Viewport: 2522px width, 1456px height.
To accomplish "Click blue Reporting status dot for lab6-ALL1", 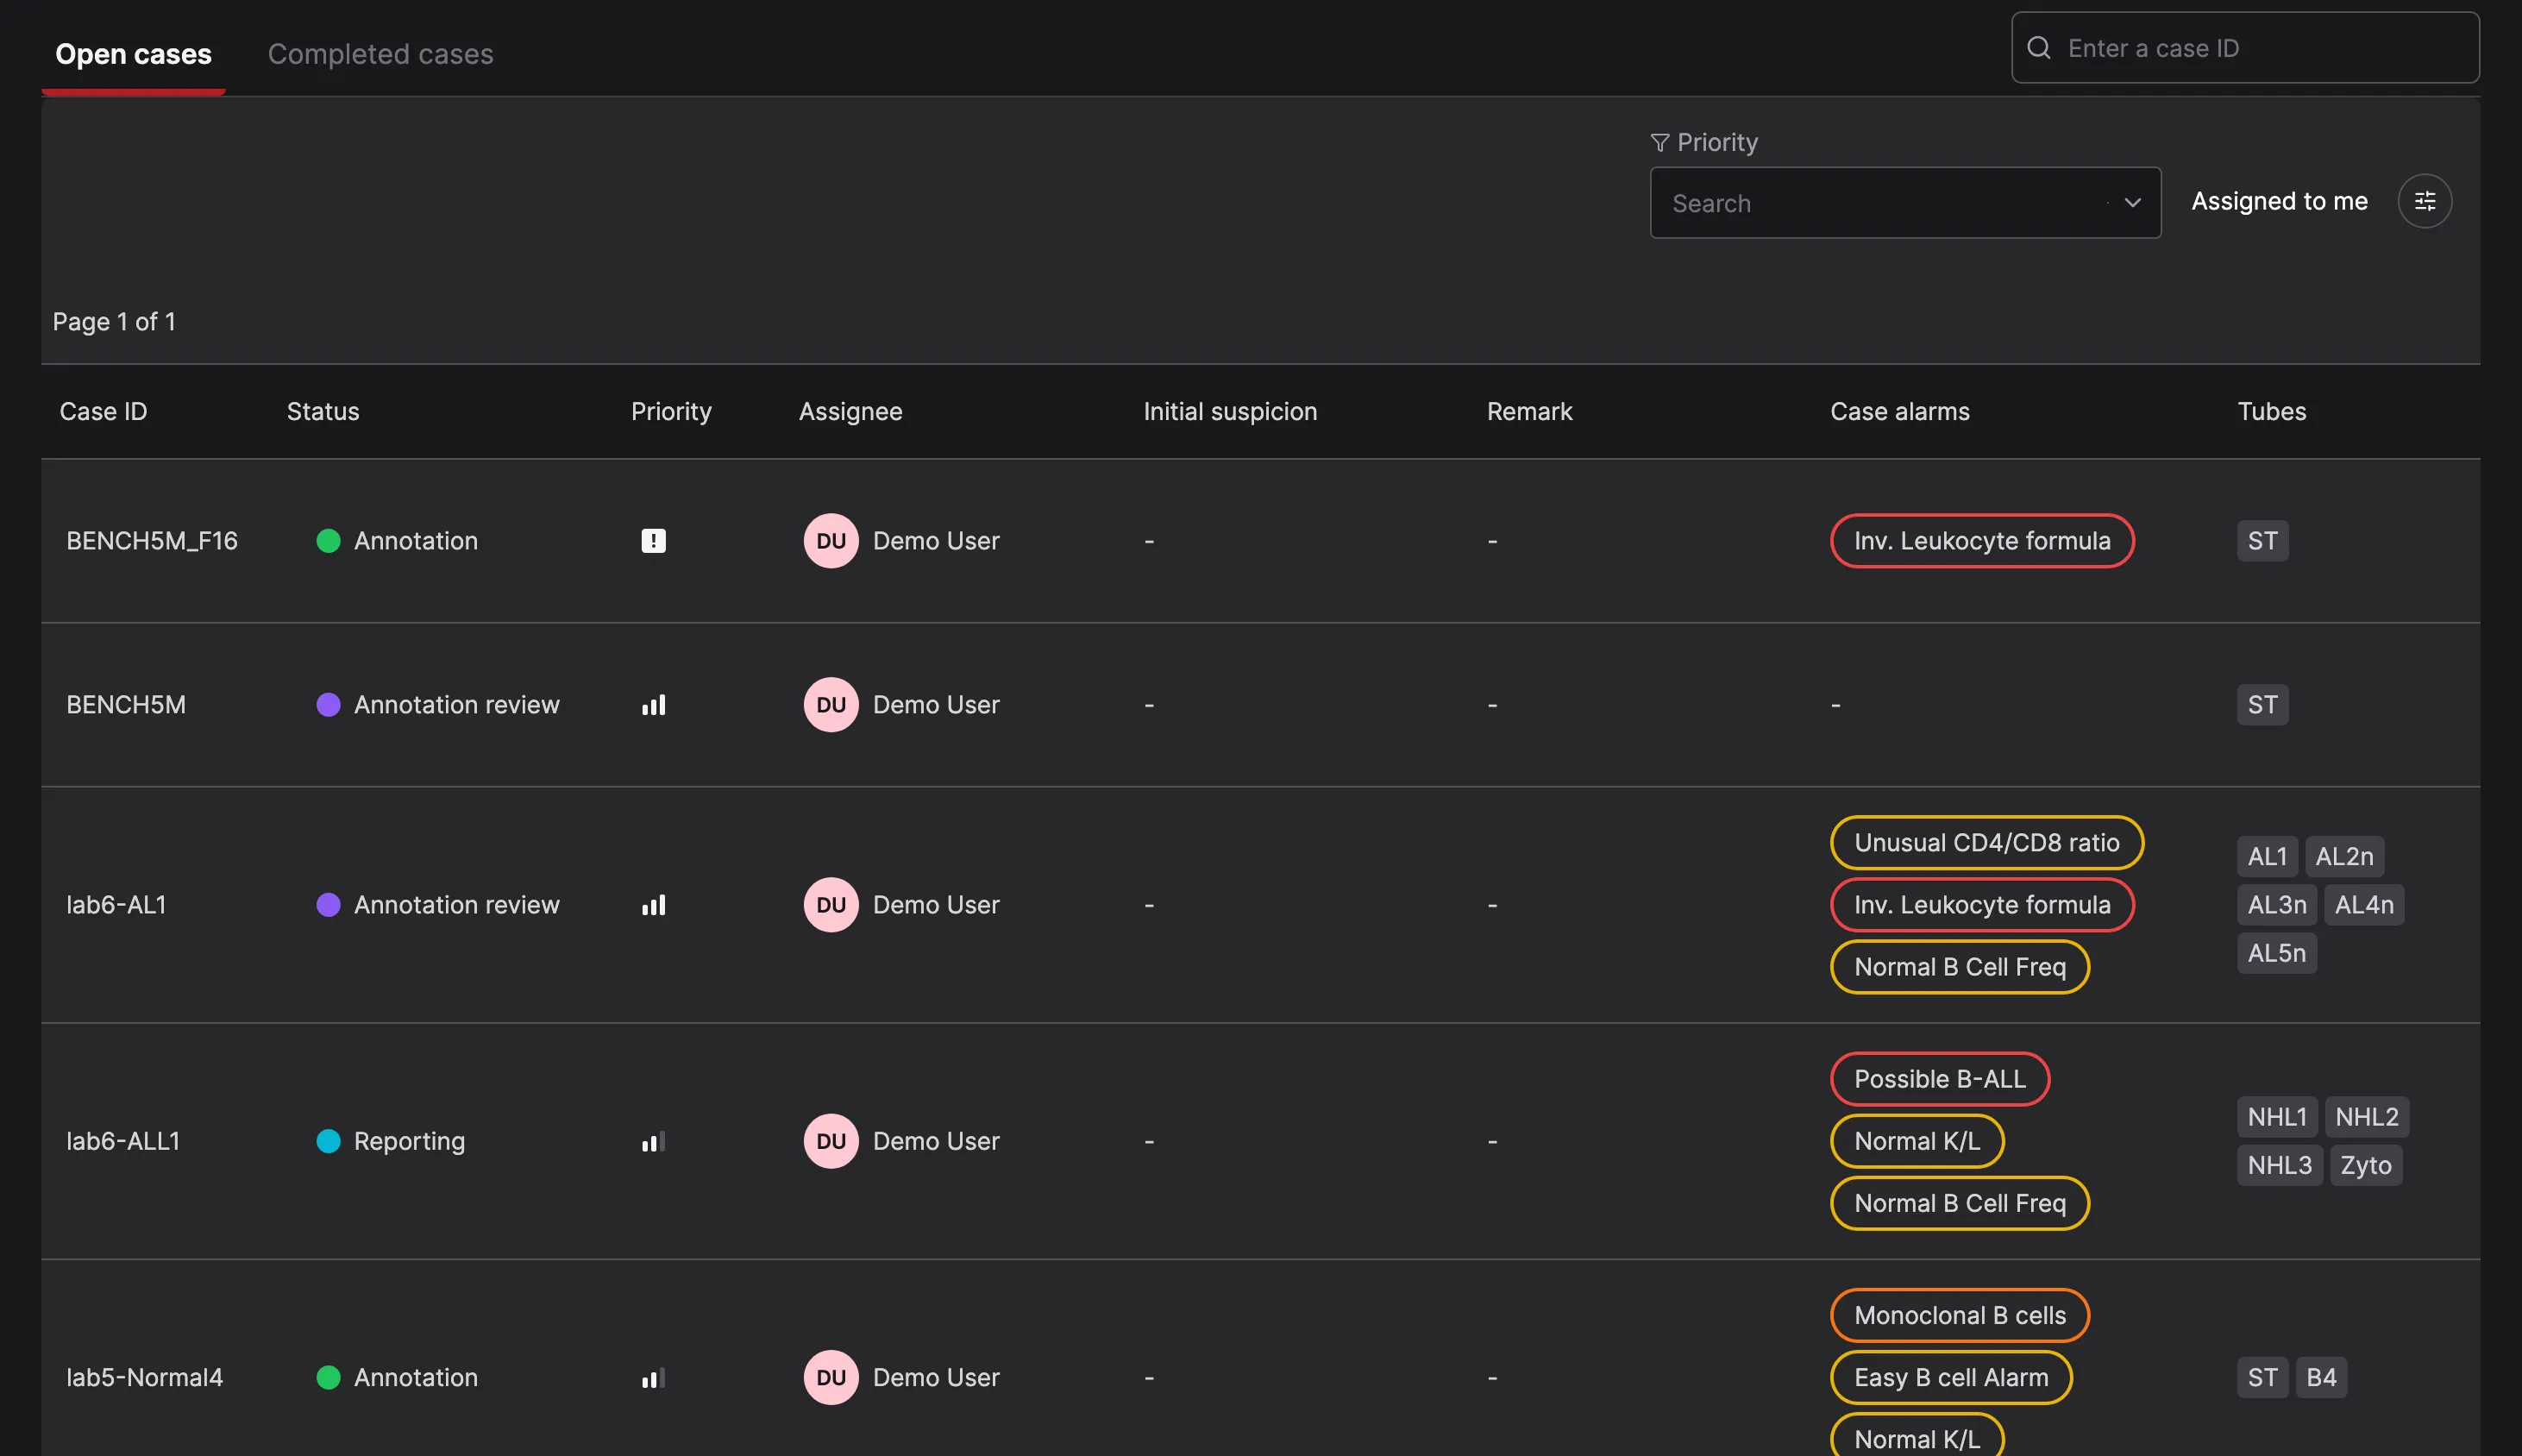I will point(328,1141).
